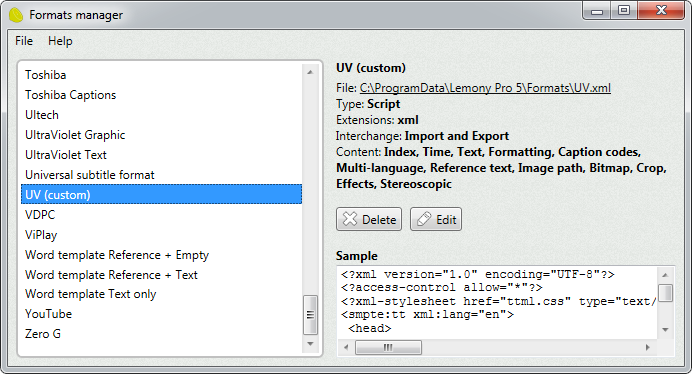
Task: Select the UV (custom) format
Action: tap(162, 194)
